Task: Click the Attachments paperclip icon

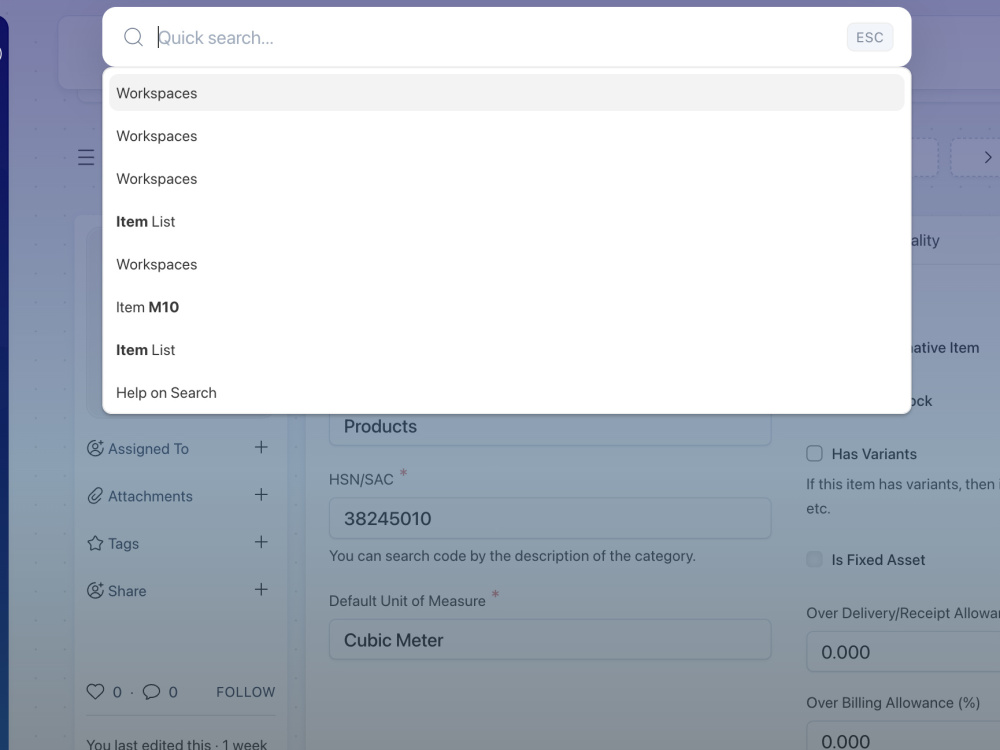Action: click(95, 496)
